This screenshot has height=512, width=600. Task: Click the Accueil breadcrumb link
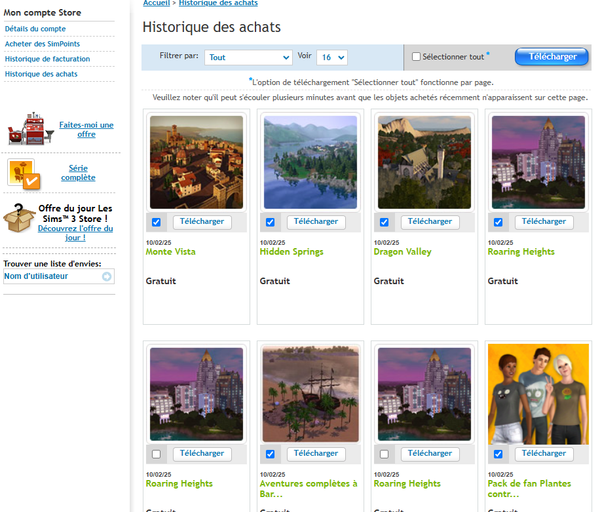pyautogui.click(x=156, y=3)
